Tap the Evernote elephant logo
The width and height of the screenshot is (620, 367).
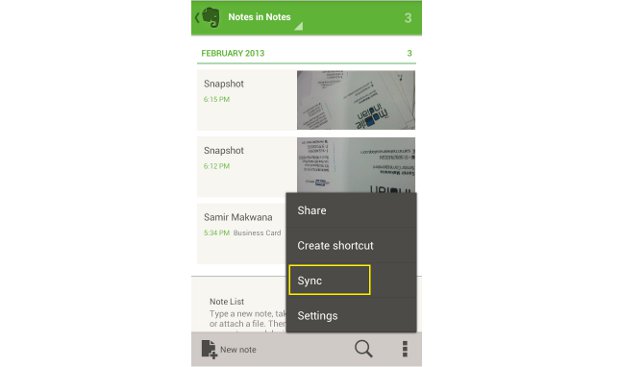pos(211,17)
